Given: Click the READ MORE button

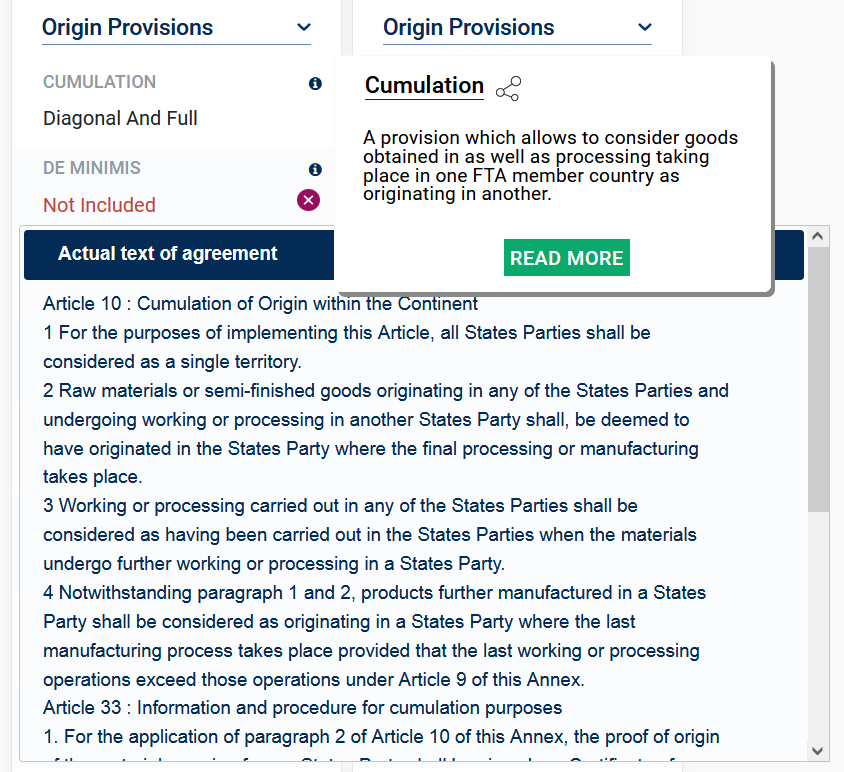Looking at the screenshot, I should 567,258.
